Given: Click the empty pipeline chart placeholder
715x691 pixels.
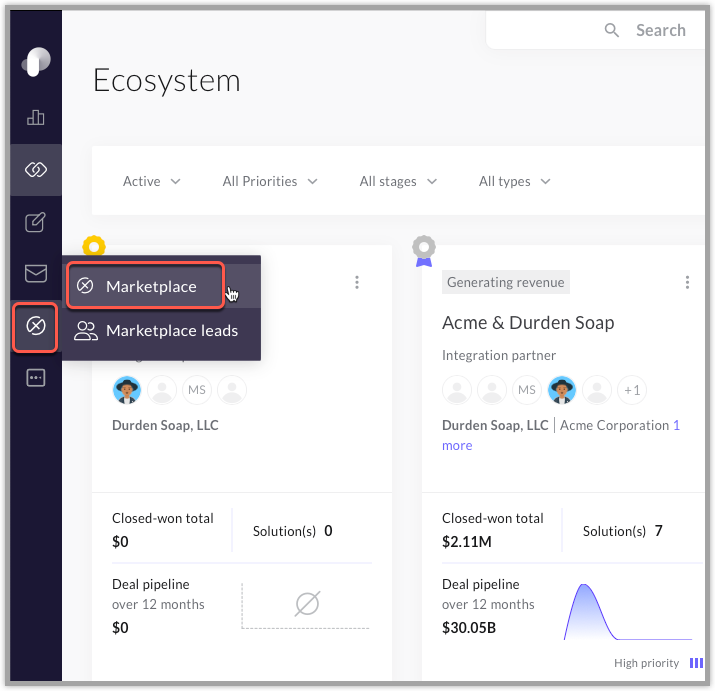Looking at the screenshot, I should (306, 605).
